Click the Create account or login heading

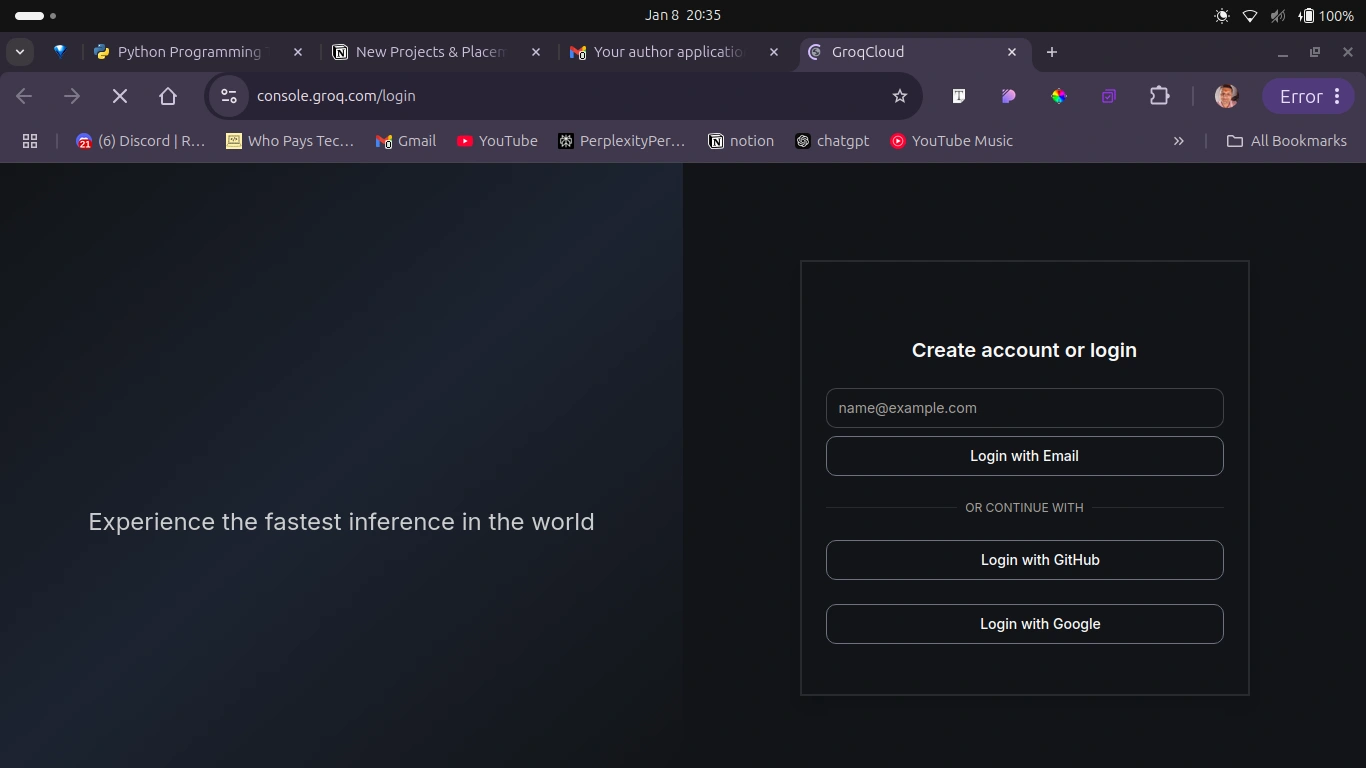tap(1024, 350)
